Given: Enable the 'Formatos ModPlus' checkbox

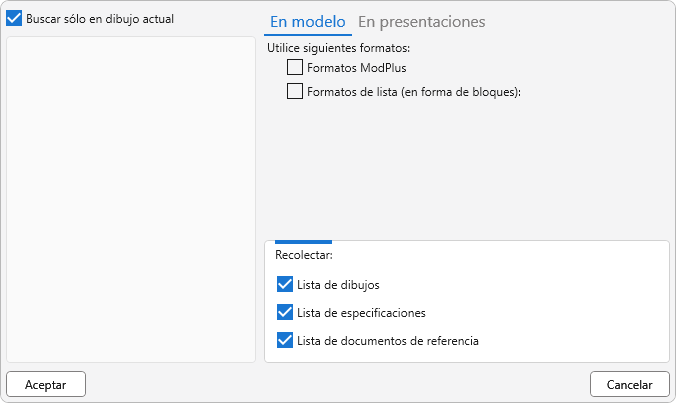Looking at the screenshot, I should coord(295,68).
